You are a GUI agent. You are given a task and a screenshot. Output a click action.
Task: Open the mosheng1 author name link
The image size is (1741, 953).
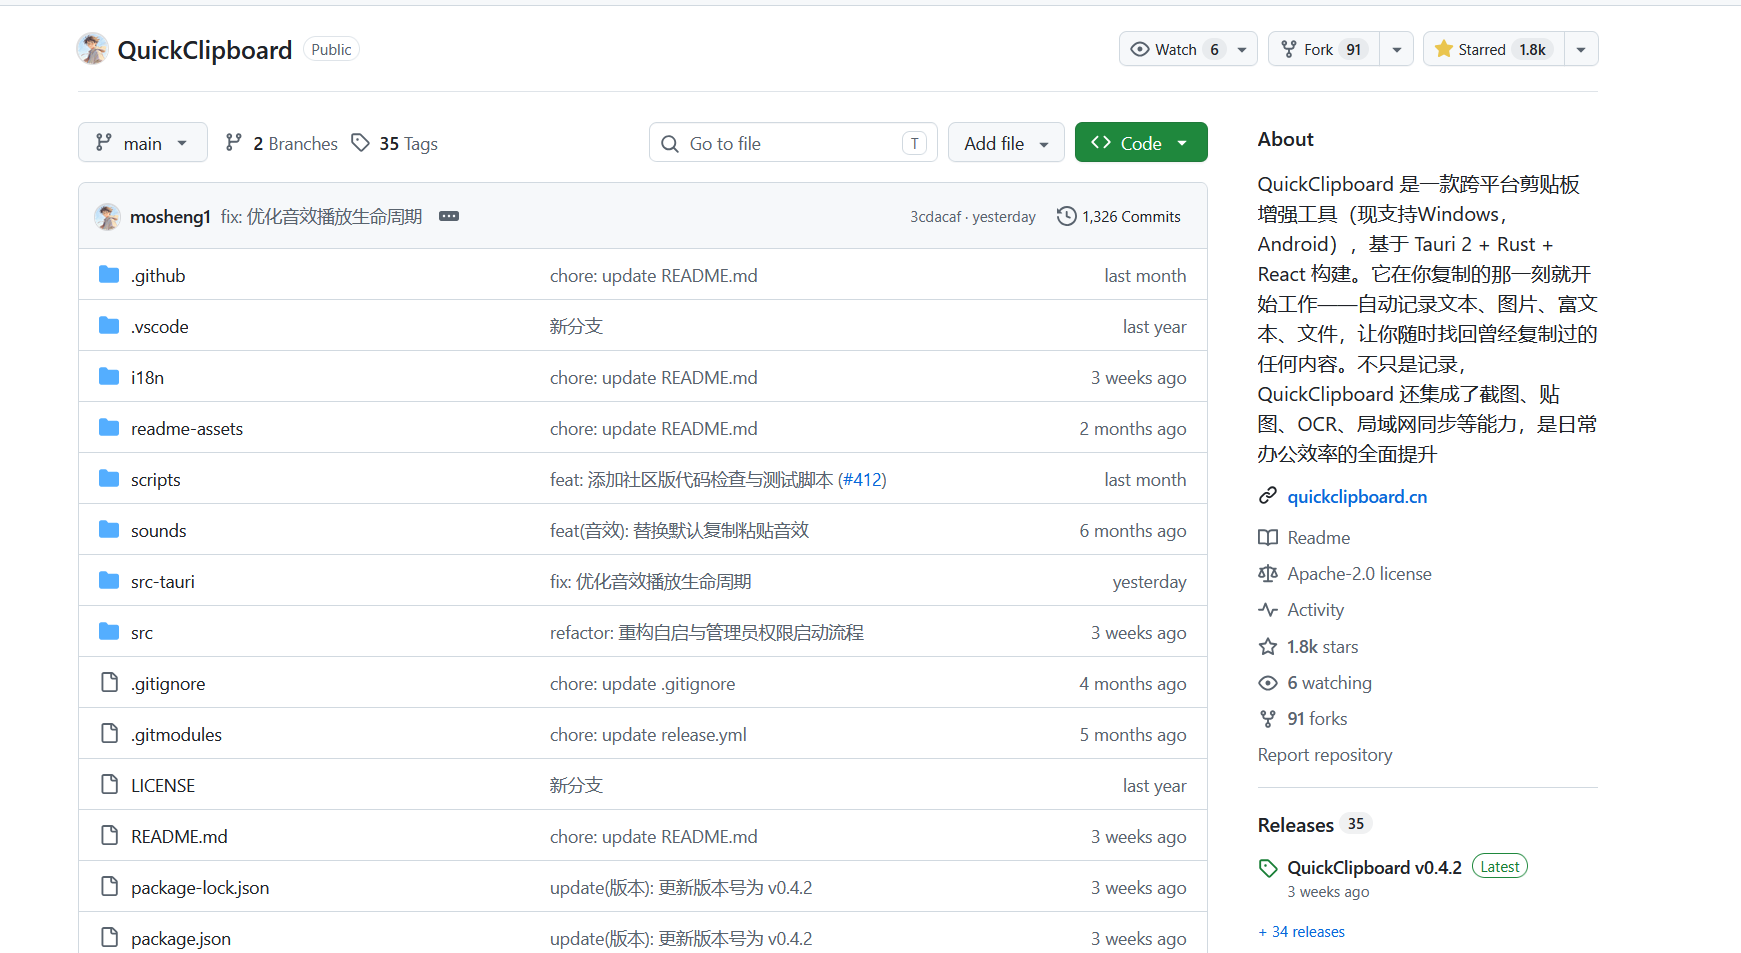tap(170, 216)
